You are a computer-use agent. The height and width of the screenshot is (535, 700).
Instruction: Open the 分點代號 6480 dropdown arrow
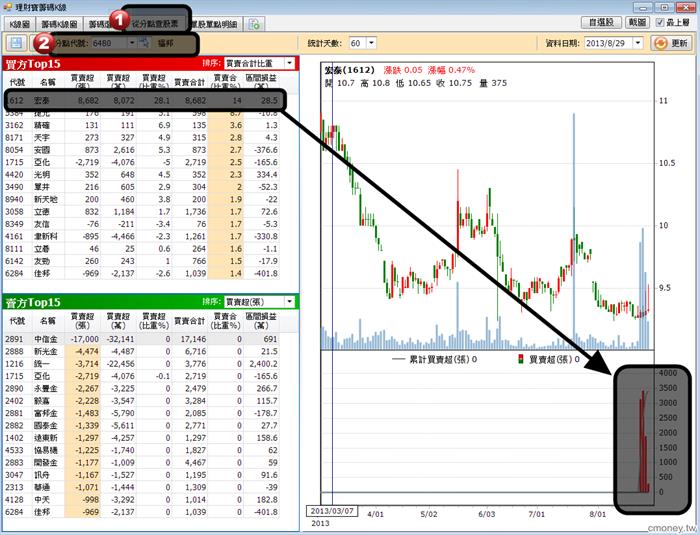click(x=132, y=43)
